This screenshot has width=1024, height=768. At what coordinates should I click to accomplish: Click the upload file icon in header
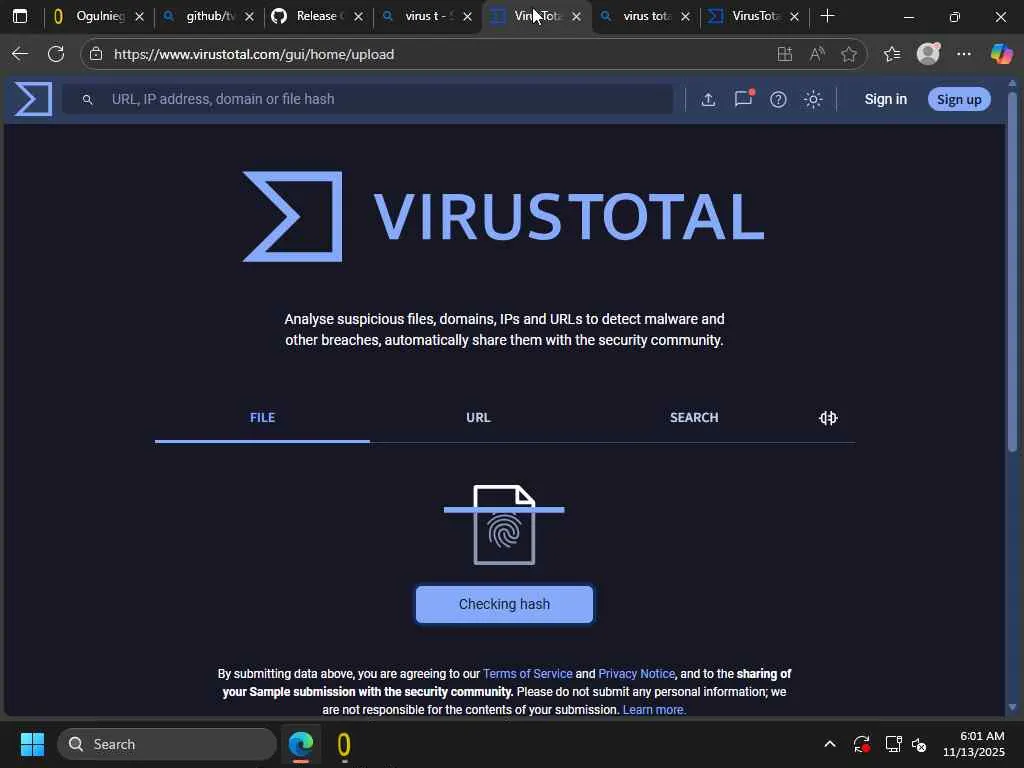708,99
